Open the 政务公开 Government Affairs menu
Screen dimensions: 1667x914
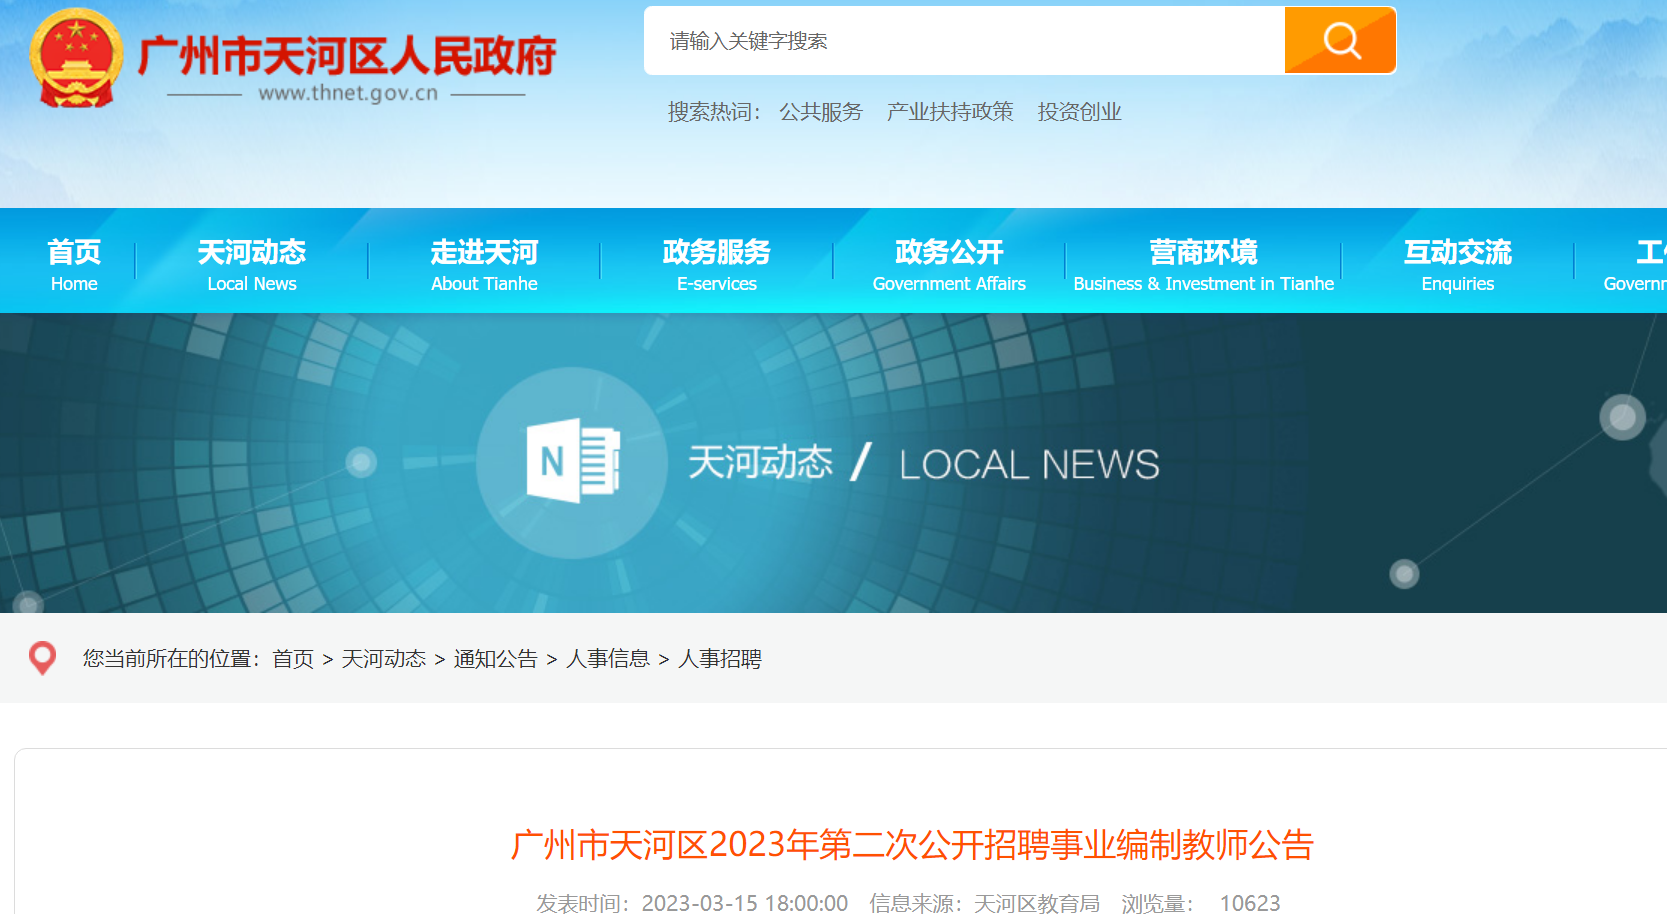(x=949, y=264)
